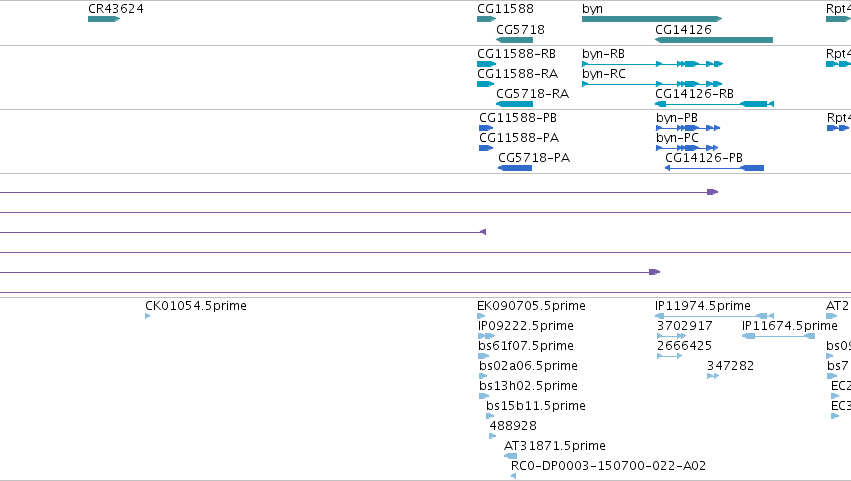
Task: Select the byn gene arrow bar
Action: tap(652, 19)
